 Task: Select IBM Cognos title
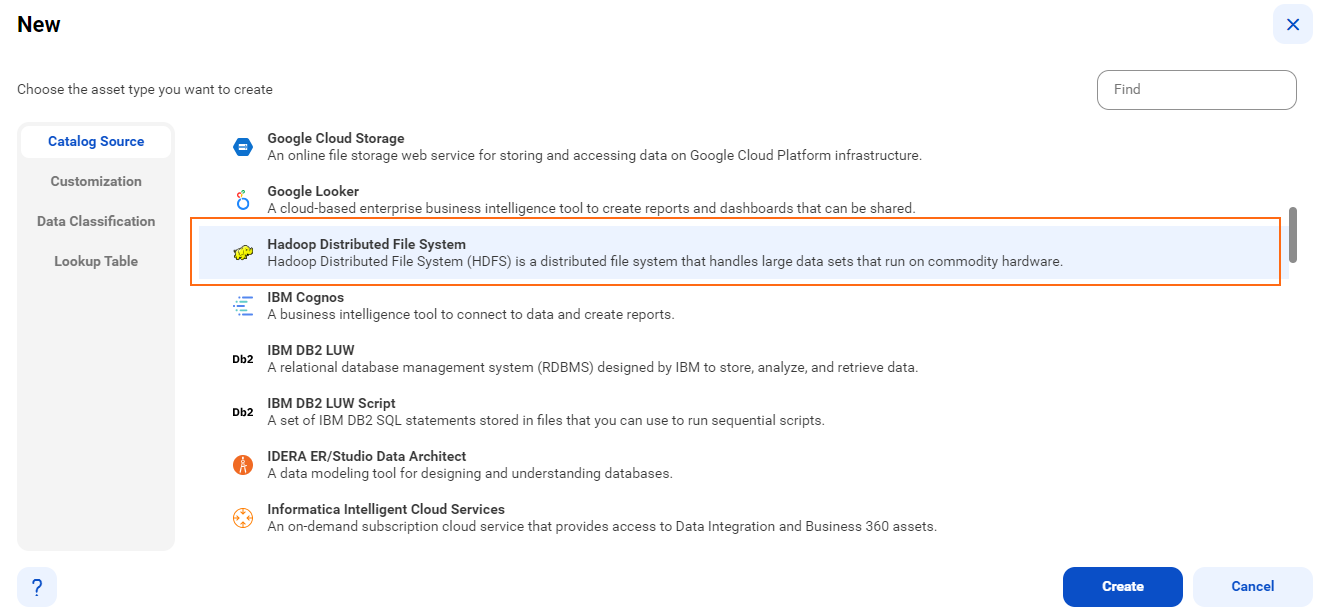tap(306, 298)
